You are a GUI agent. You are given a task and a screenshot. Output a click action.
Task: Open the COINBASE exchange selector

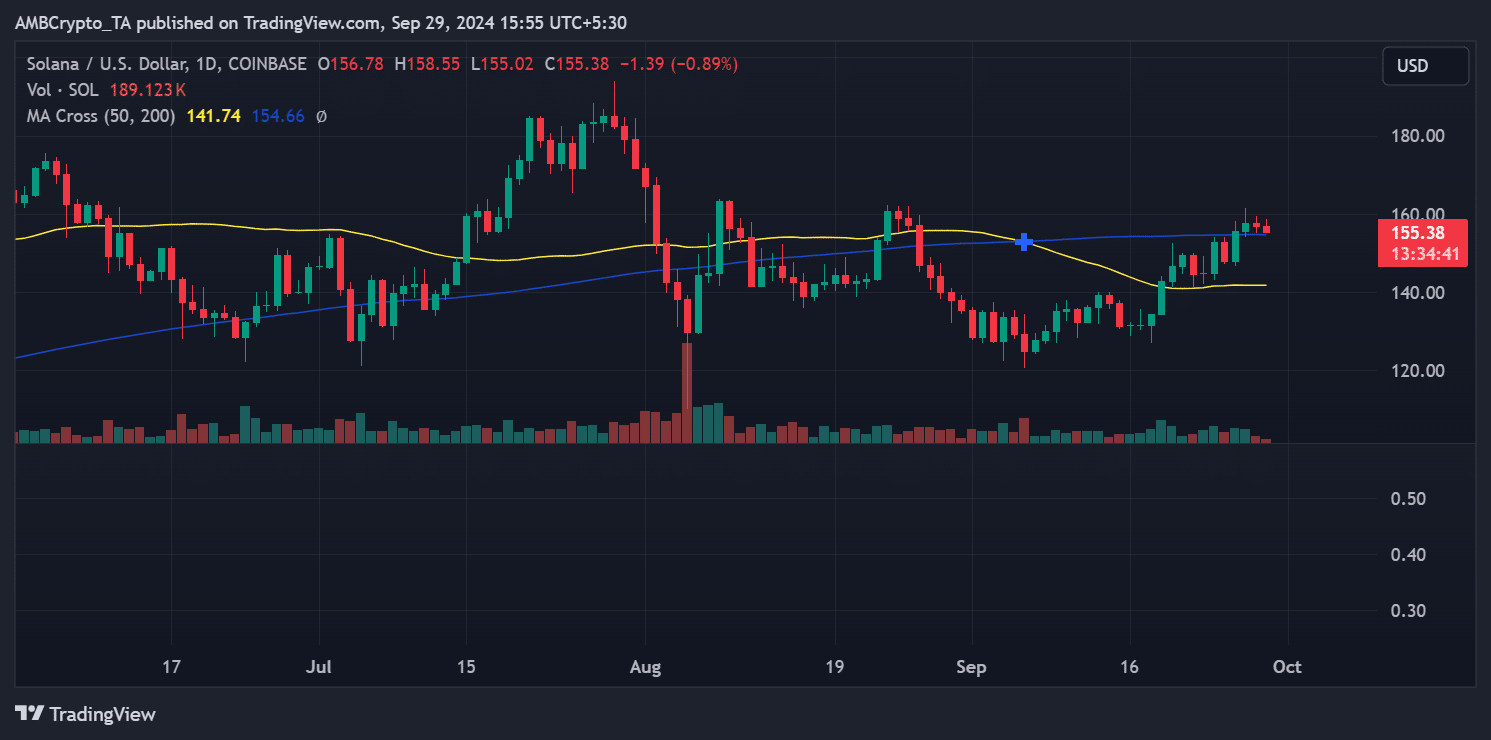click(x=266, y=63)
